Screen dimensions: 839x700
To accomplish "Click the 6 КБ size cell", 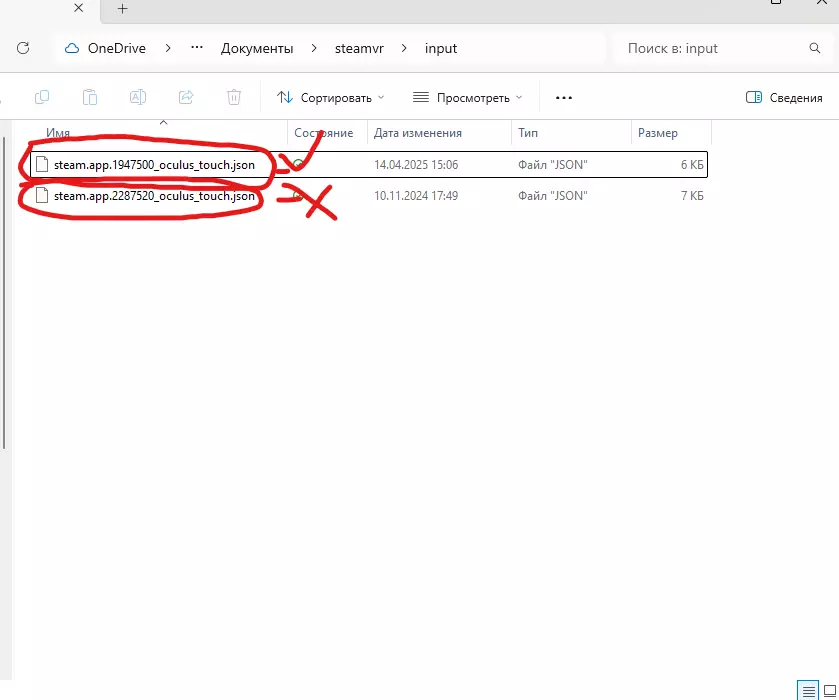I will click(x=692, y=165).
